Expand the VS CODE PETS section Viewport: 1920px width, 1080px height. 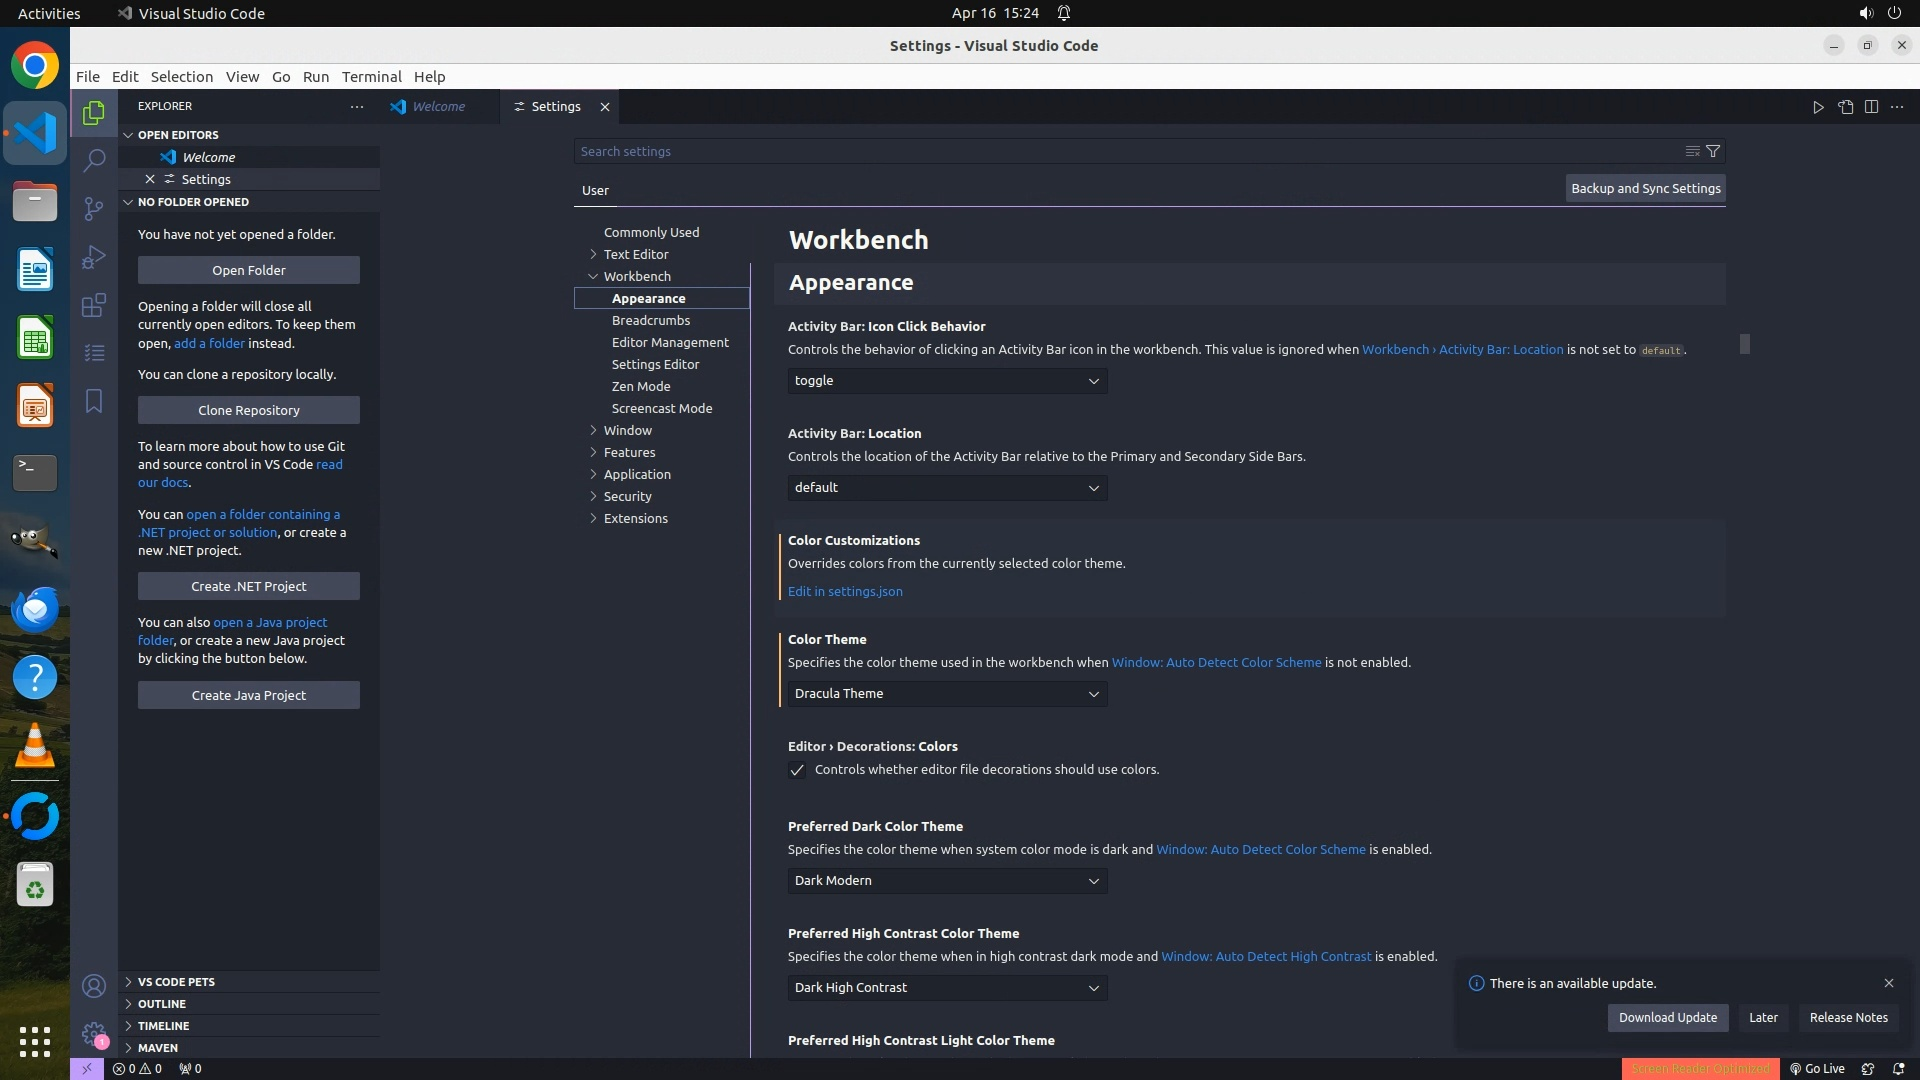(176, 982)
